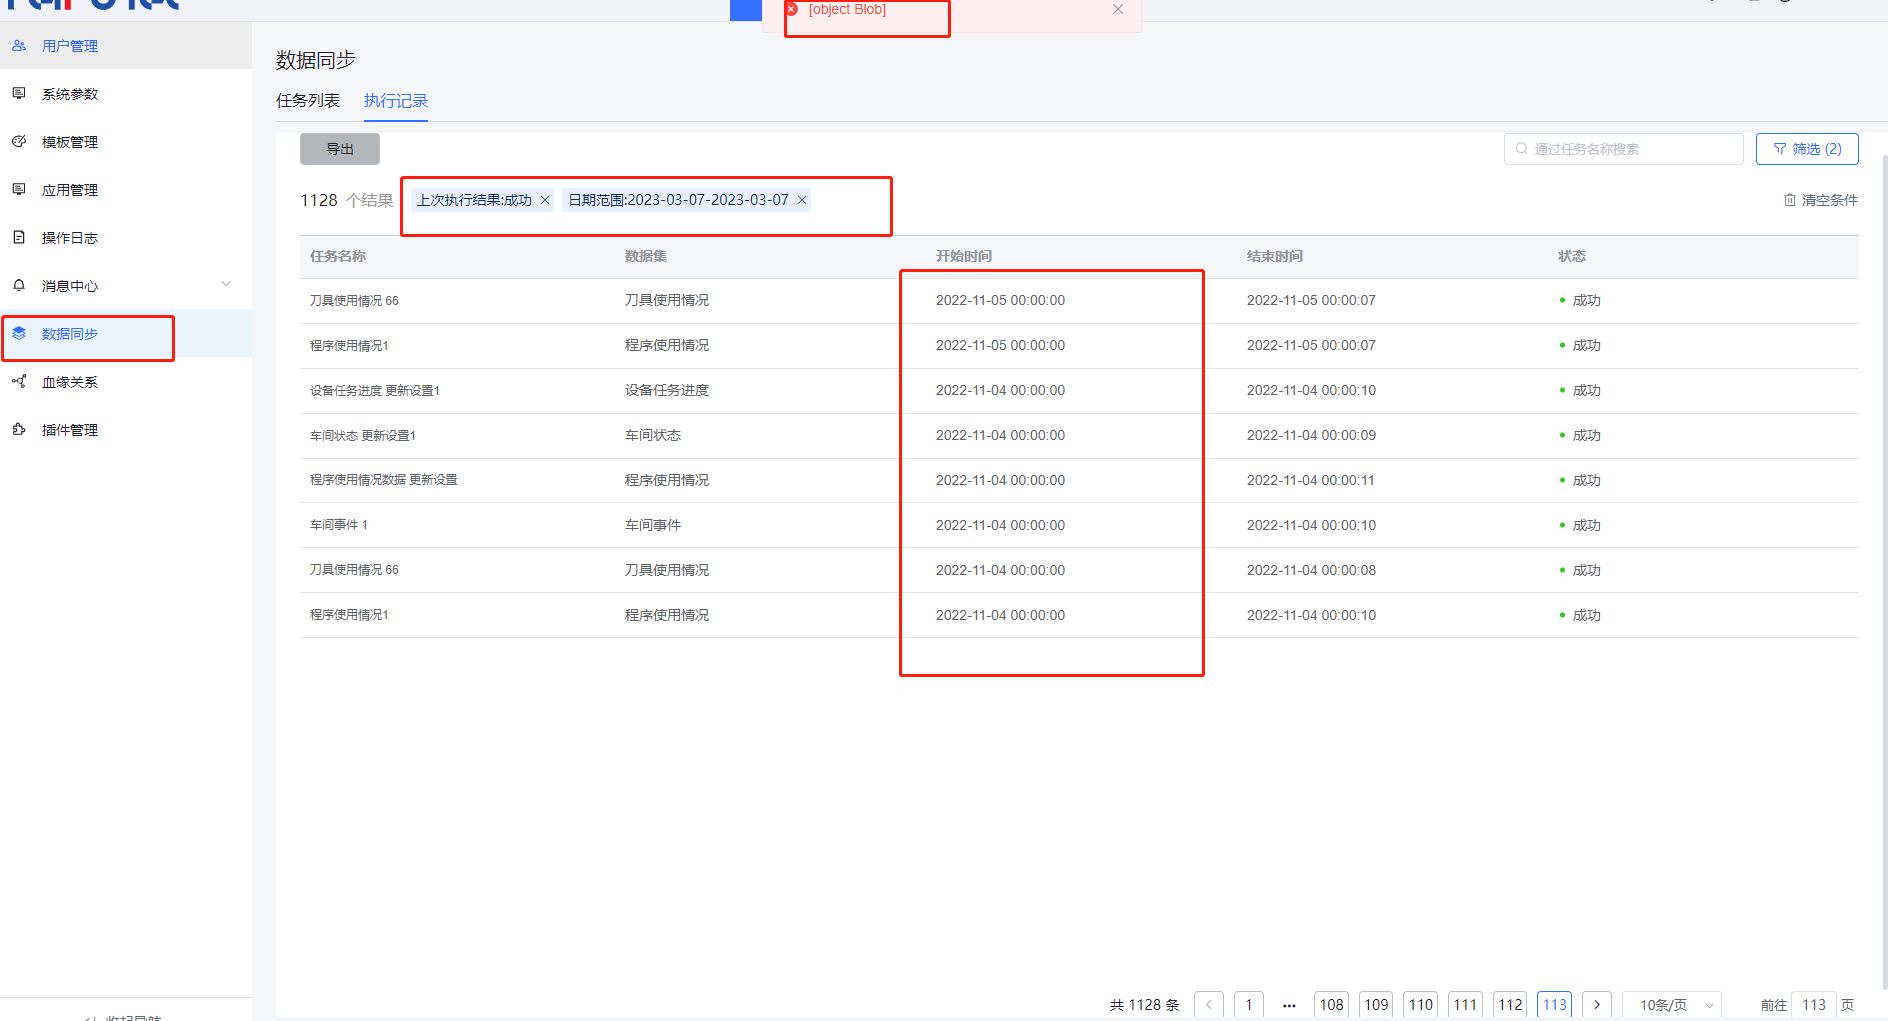The height and width of the screenshot is (1021, 1888).
Task: Go to page 108
Action: coord(1331,1005)
